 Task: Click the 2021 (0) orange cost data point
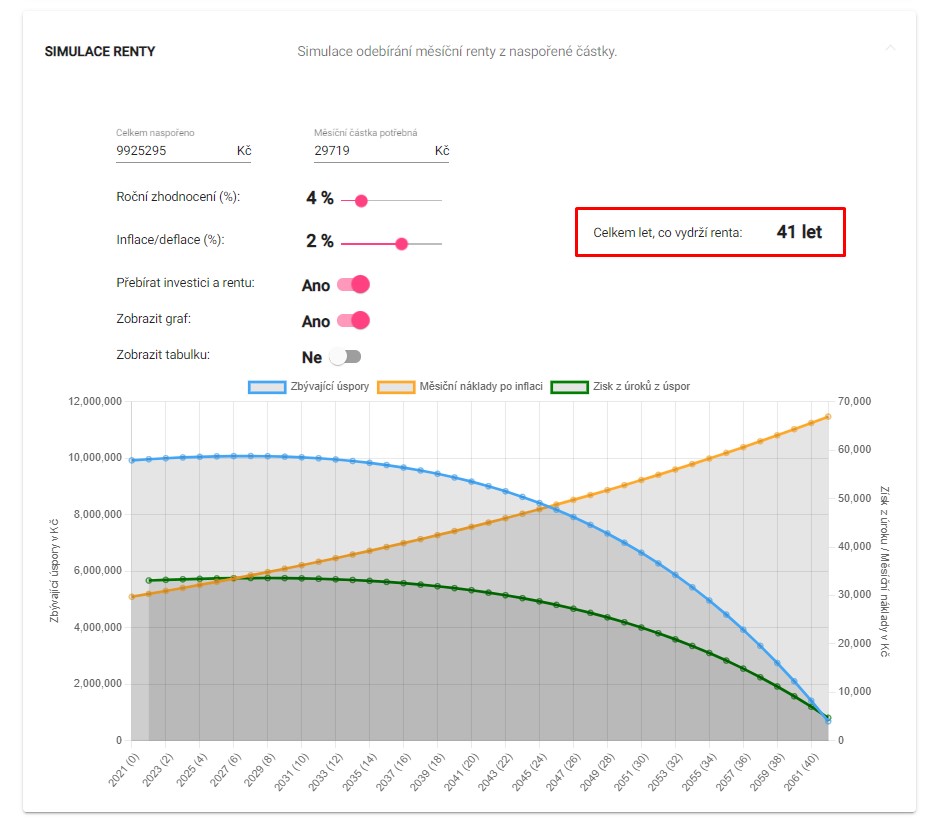pyautogui.click(x=131, y=597)
